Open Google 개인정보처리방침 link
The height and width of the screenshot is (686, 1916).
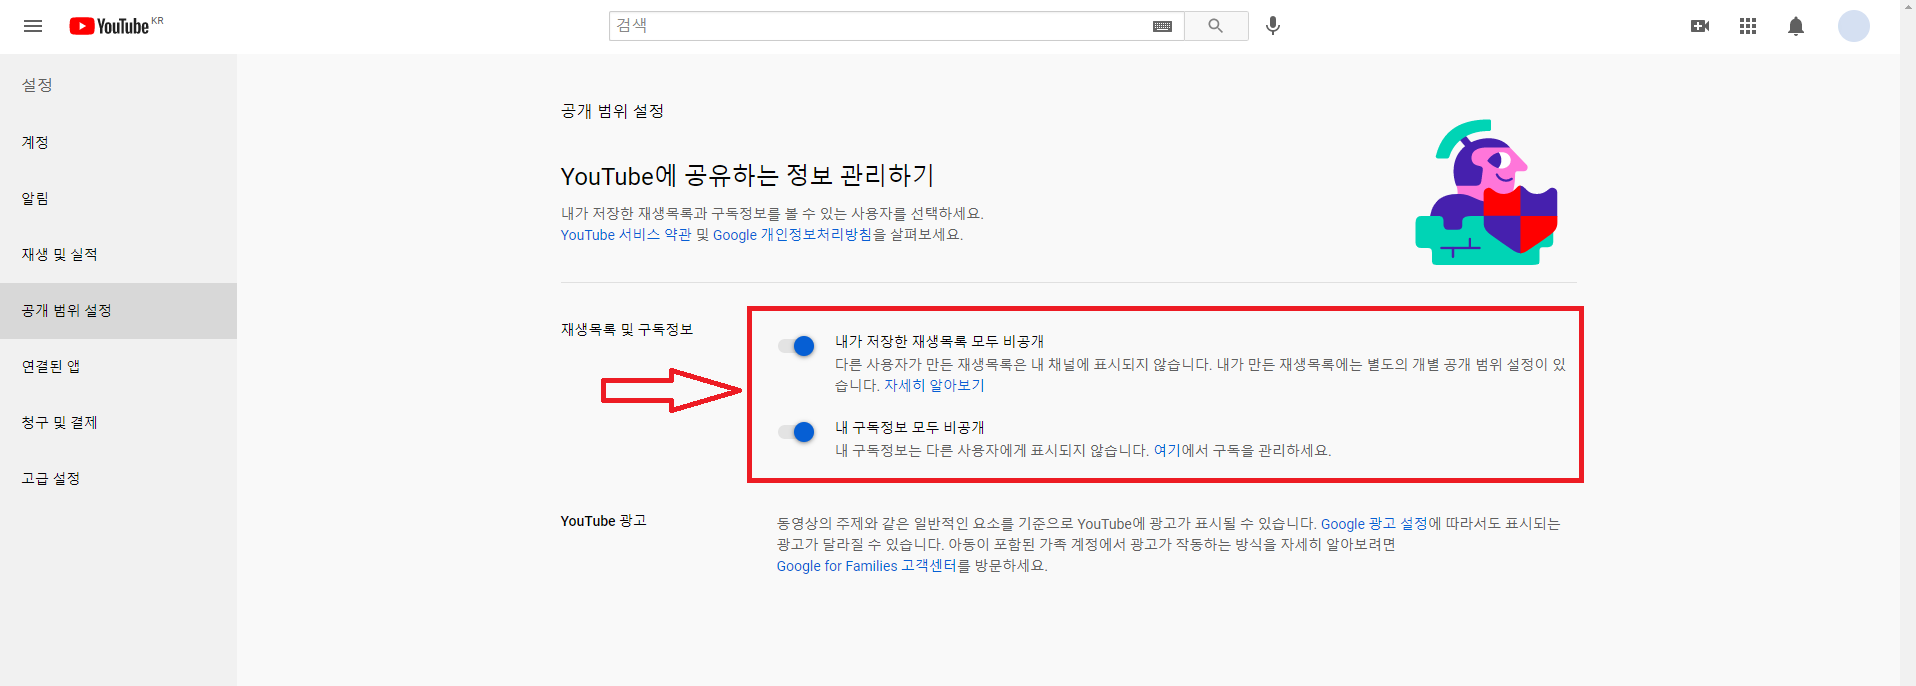[792, 235]
